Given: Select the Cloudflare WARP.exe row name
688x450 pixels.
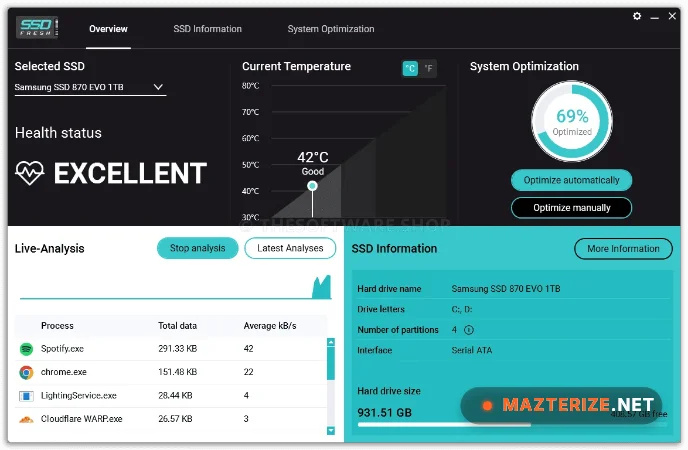Looking at the screenshot, I should click(x=82, y=419).
